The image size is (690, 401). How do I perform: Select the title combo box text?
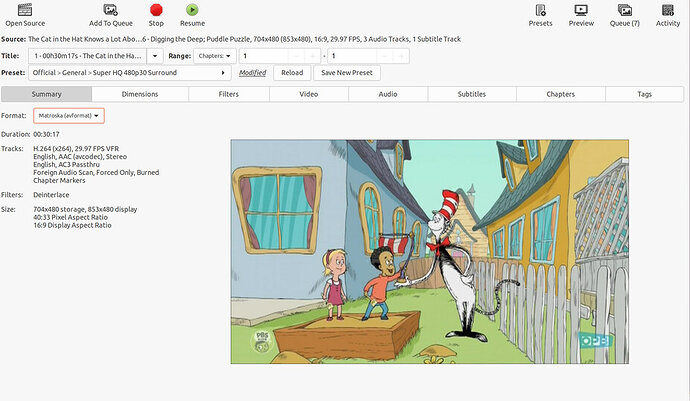[x=88, y=56]
